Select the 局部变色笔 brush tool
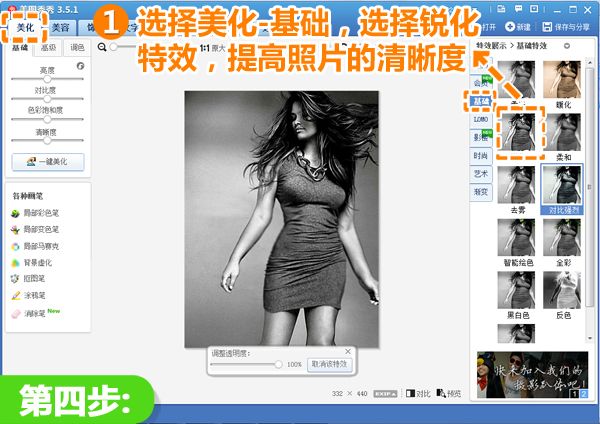The image size is (600, 424). (x=35, y=230)
